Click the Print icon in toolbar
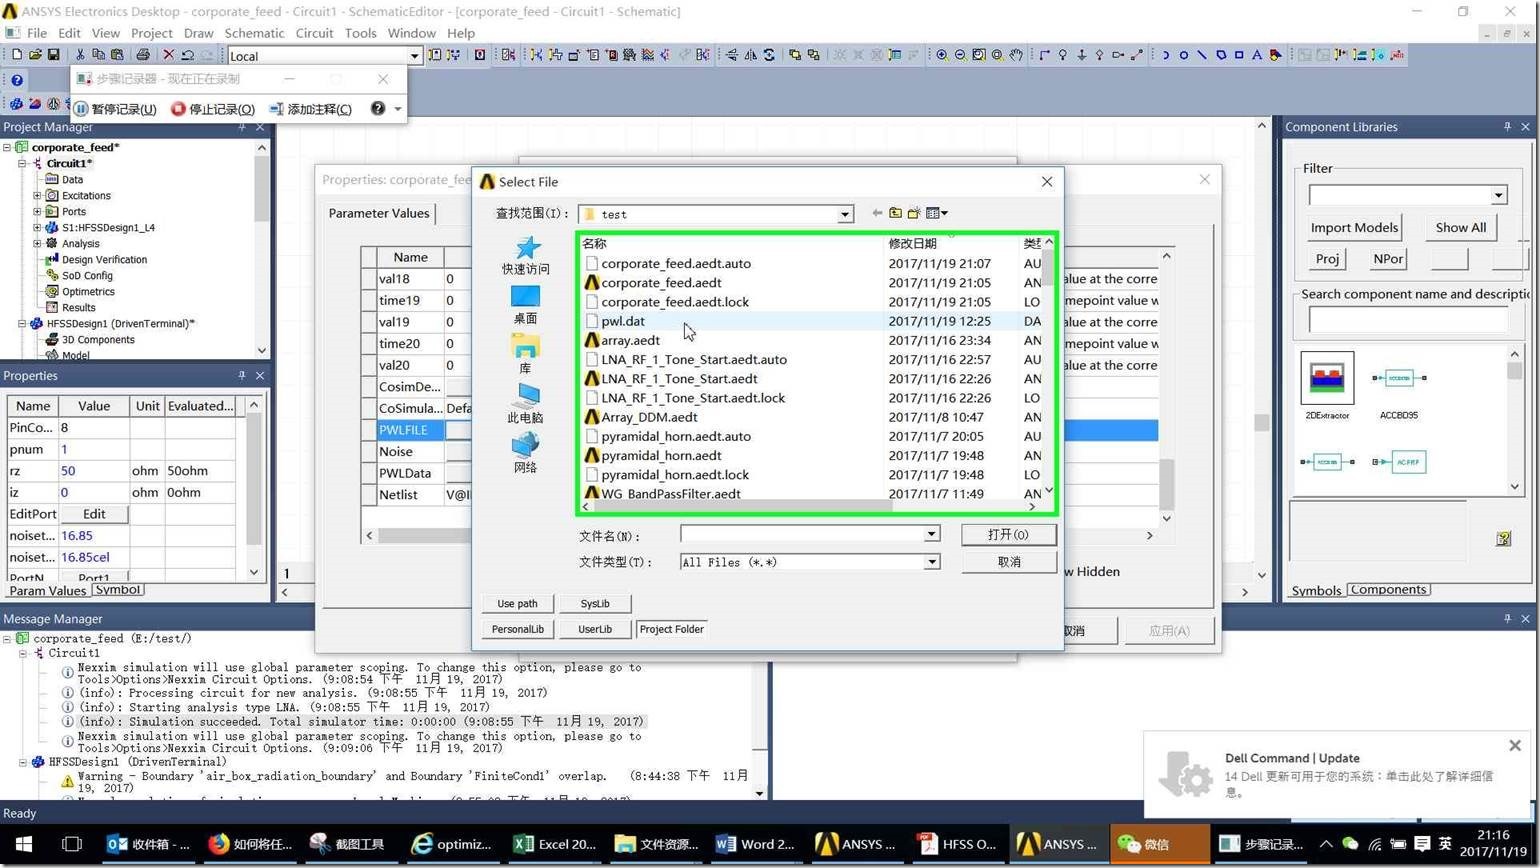The height and width of the screenshot is (868, 1540). [x=143, y=55]
